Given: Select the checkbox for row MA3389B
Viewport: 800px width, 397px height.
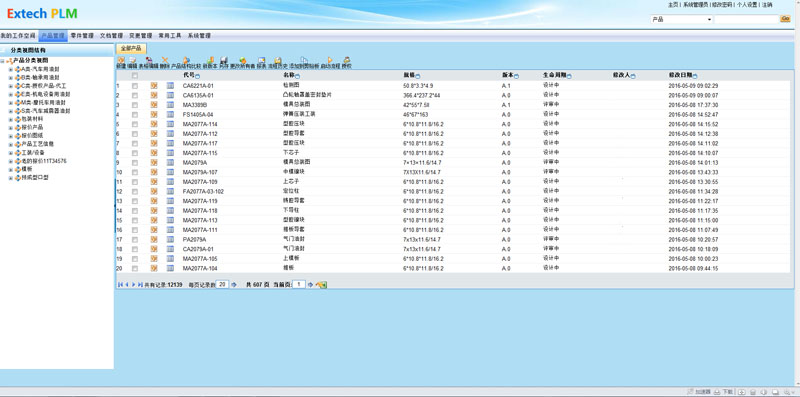Looking at the screenshot, I should pyautogui.click(x=135, y=105).
